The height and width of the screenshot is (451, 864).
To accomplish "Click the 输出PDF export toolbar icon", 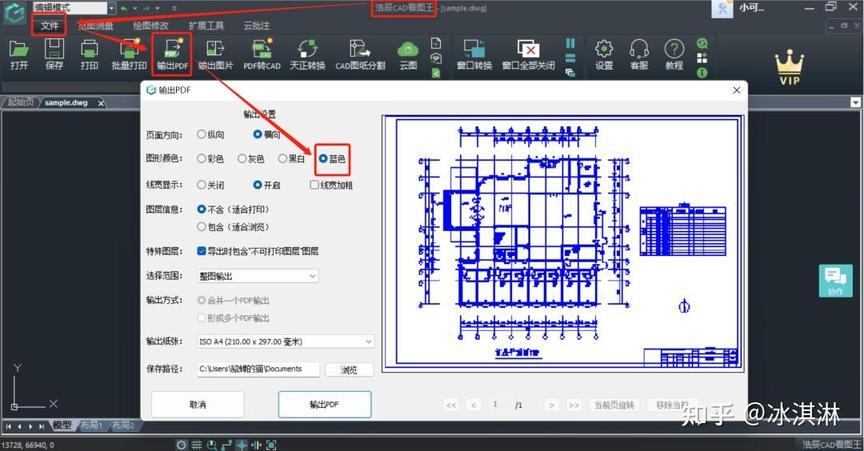I will tap(171, 54).
